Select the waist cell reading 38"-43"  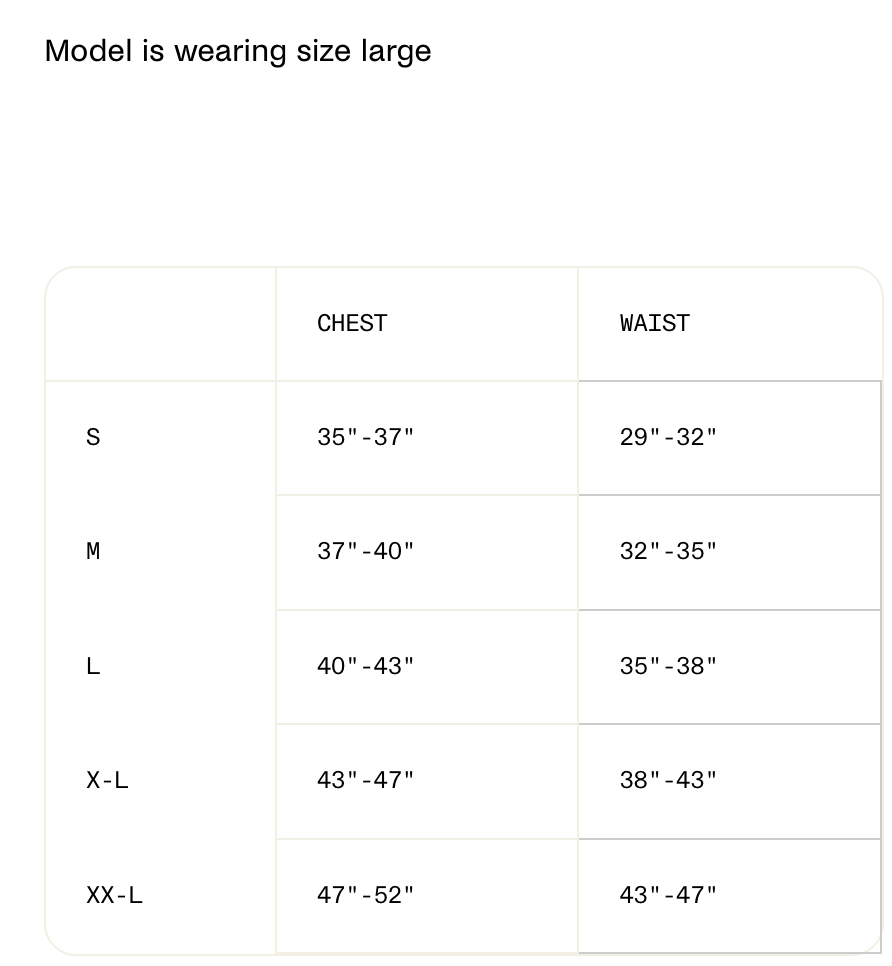pos(730,781)
